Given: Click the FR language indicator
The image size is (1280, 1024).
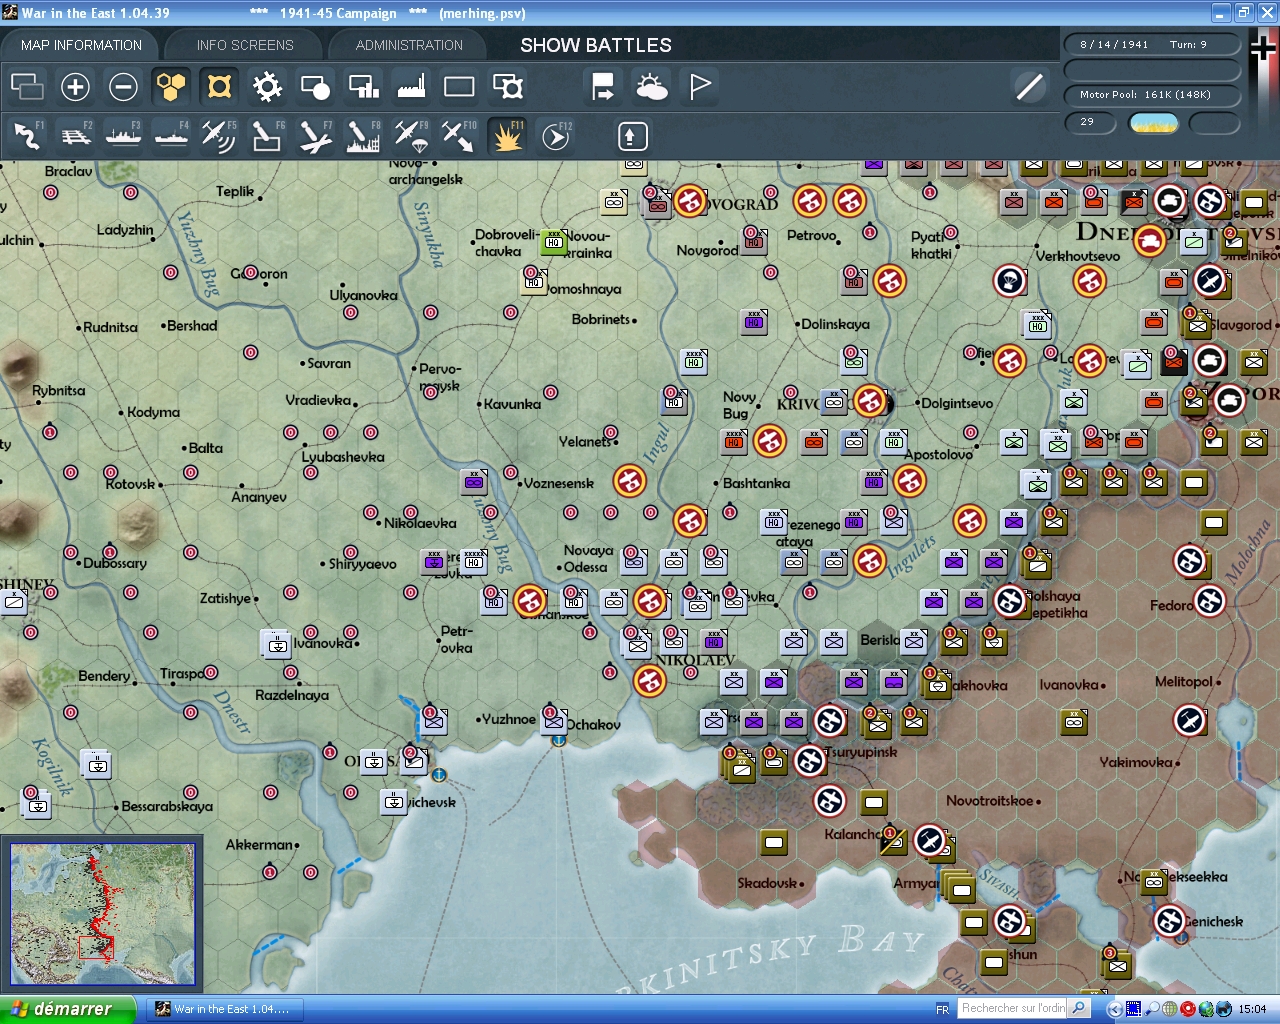Looking at the screenshot, I should (942, 1009).
